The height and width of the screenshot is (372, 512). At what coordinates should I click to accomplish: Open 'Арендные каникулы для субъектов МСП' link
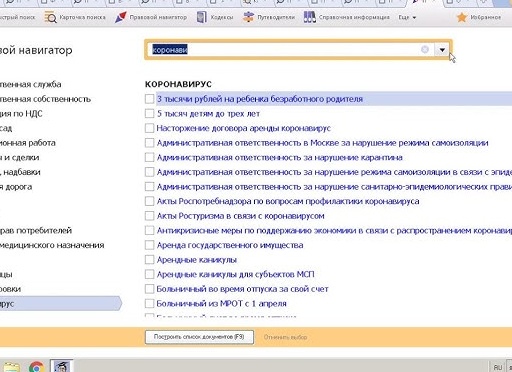pyautogui.click(x=235, y=274)
